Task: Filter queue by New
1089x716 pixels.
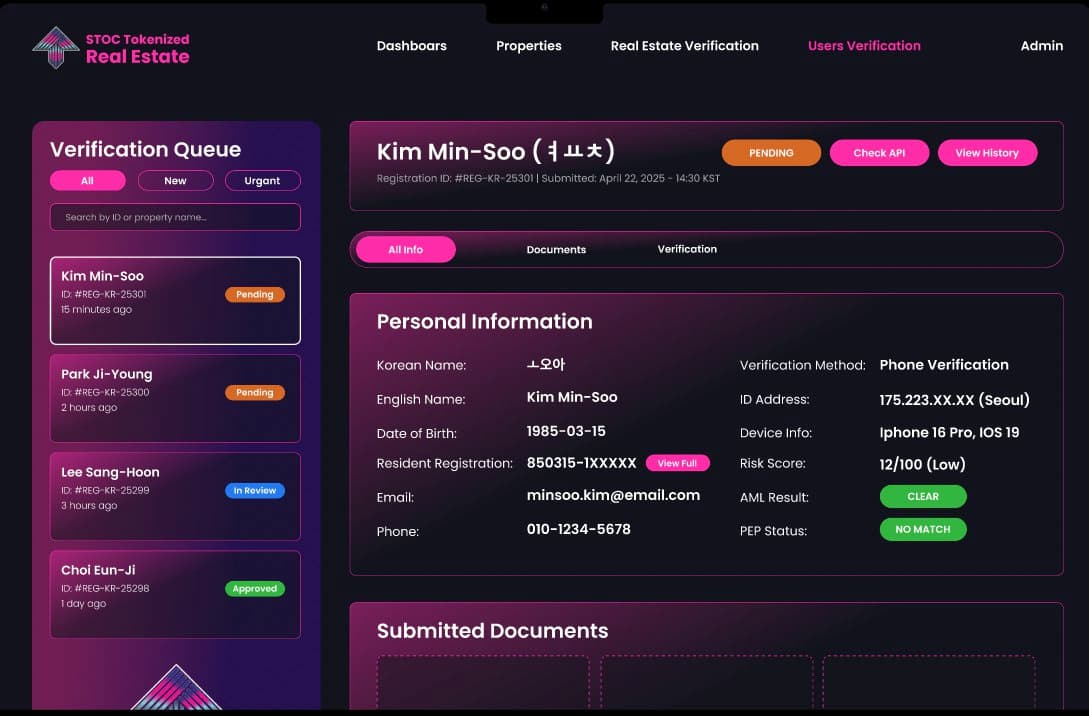Action: click(175, 181)
